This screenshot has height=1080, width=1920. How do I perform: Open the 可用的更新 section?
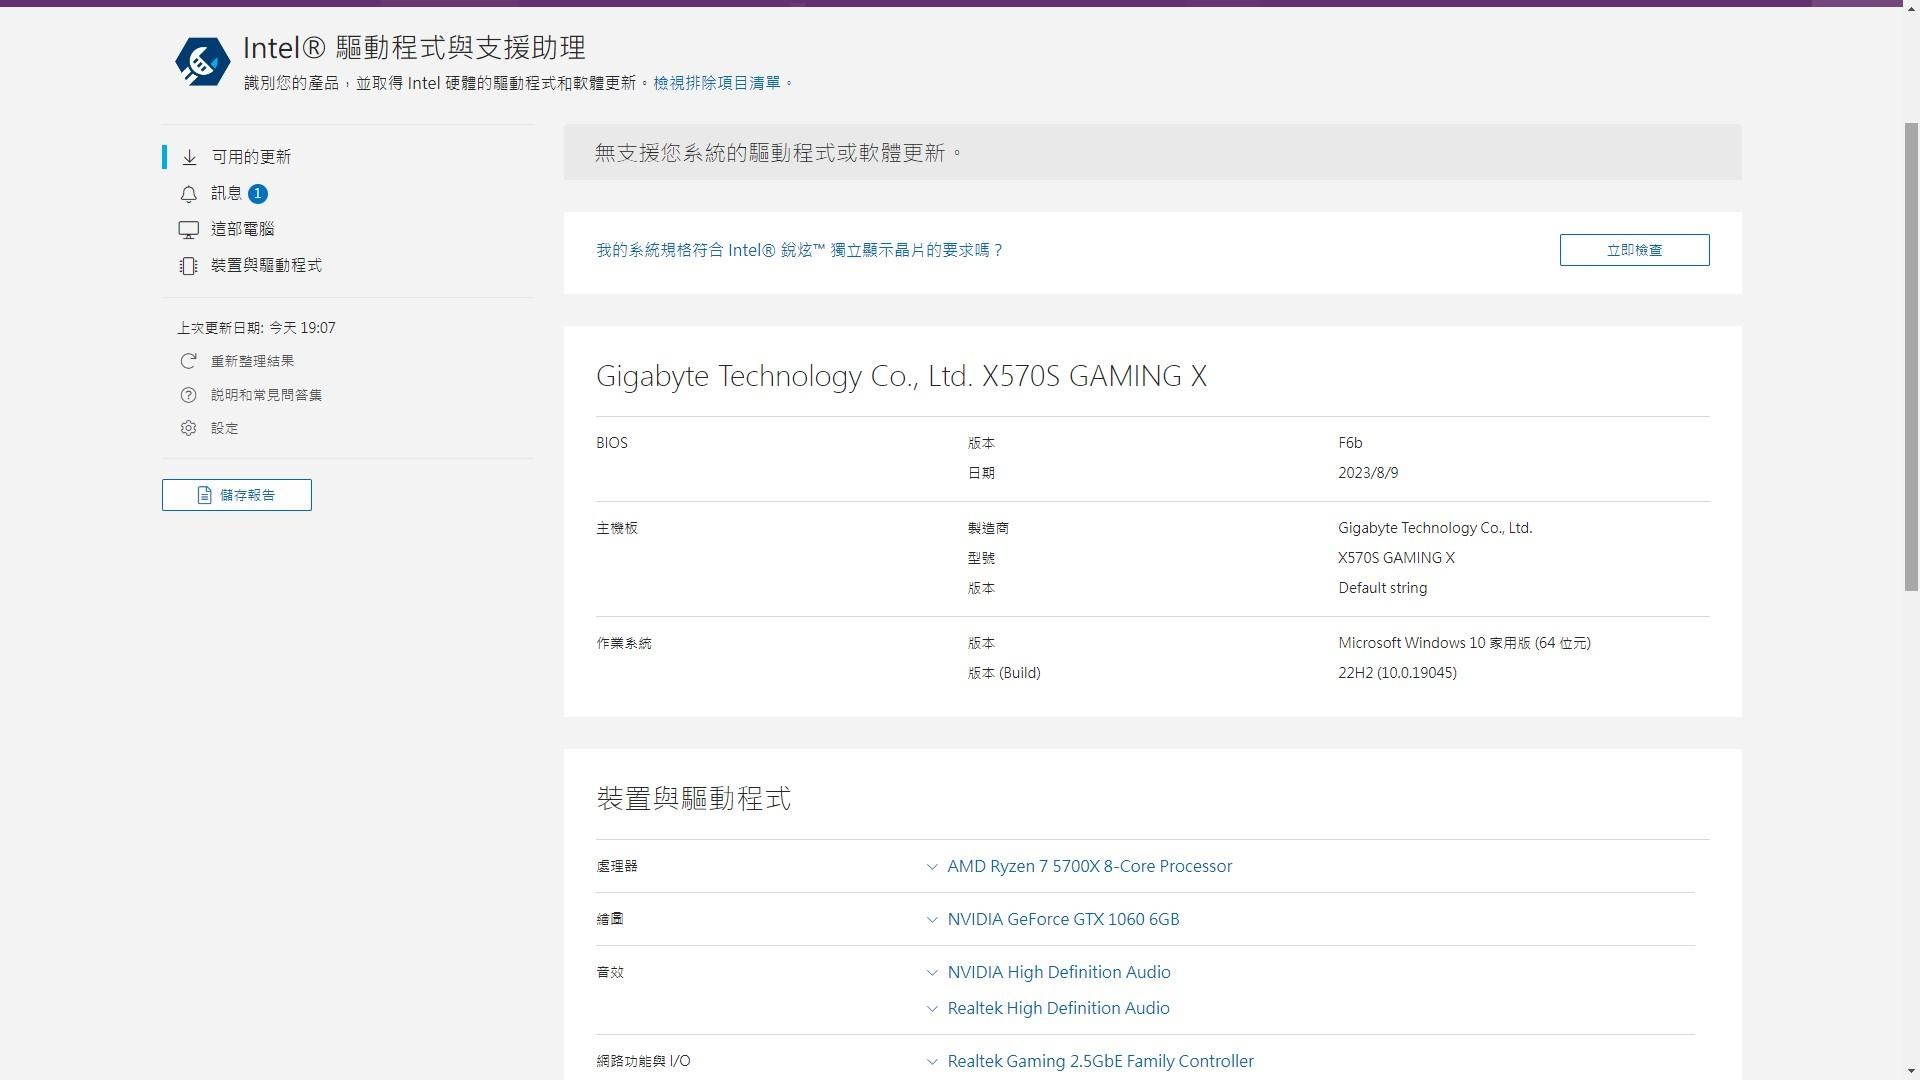pos(251,157)
